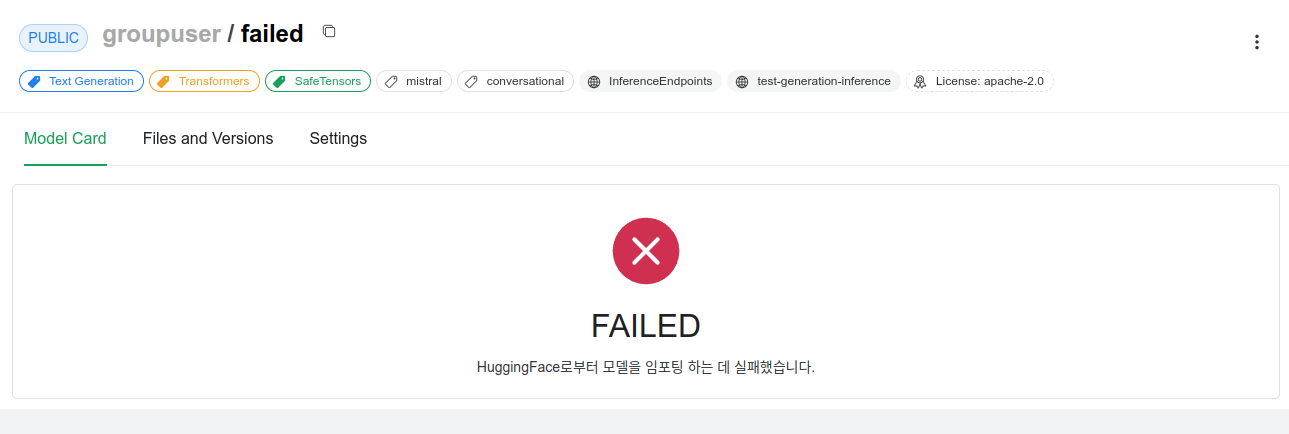The height and width of the screenshot is (434, 1289).
Task: Open the Files and Versions tab
Action: point(208,139)
